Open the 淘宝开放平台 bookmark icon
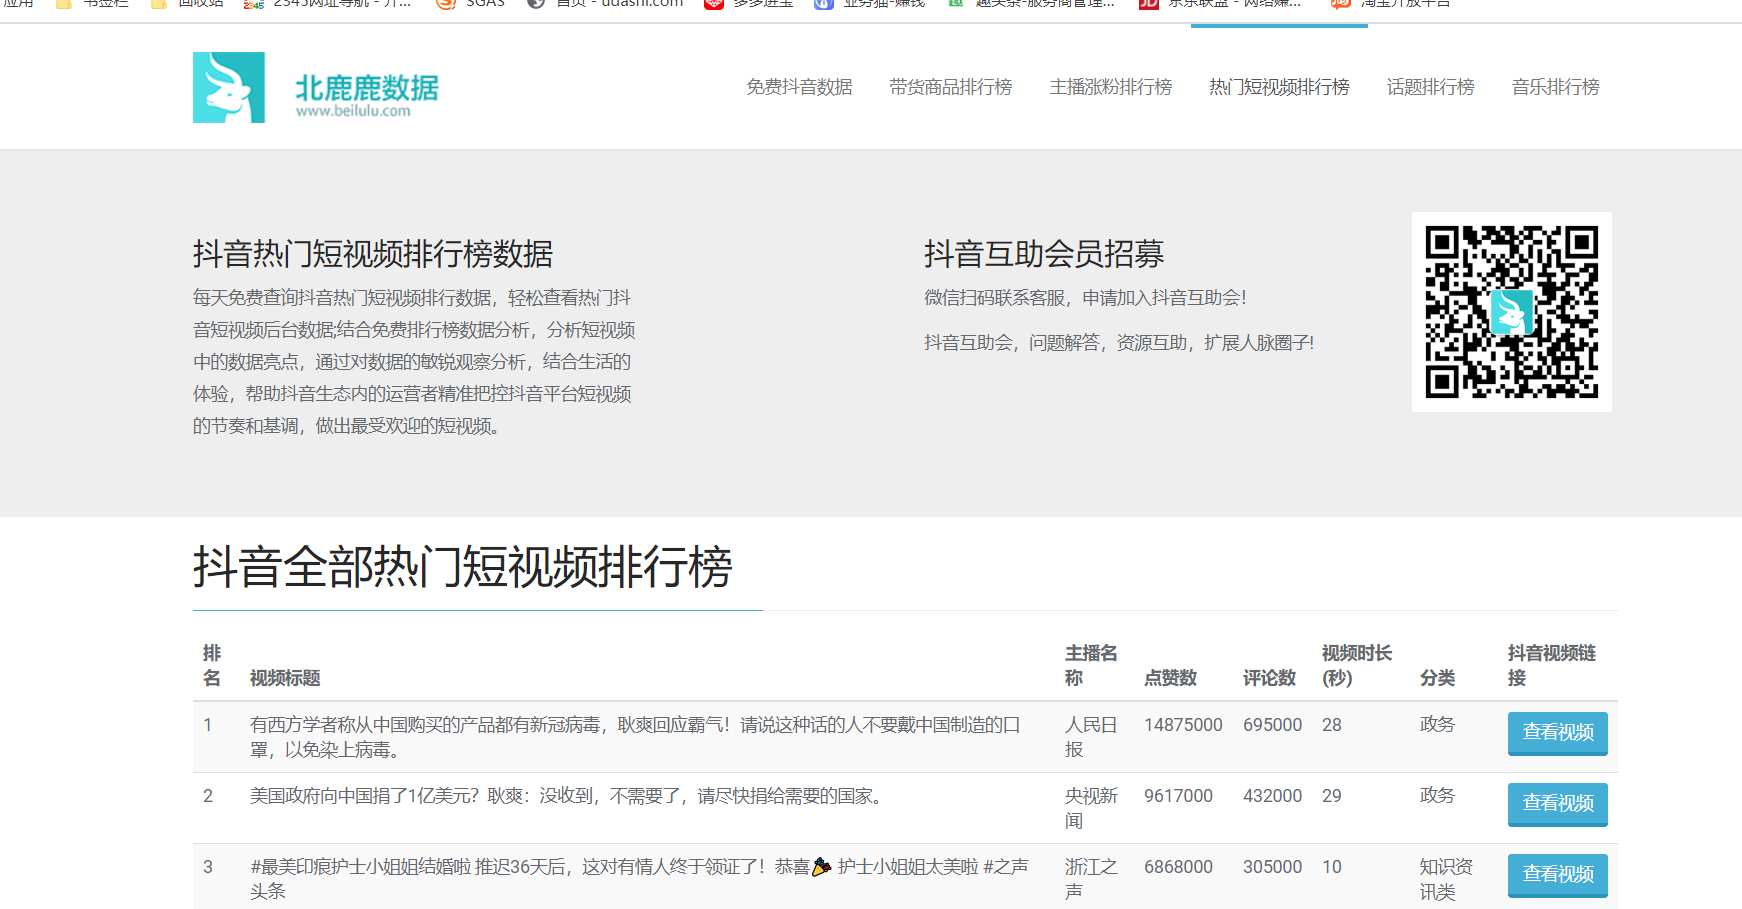The height and width of the screenshot is (909, 1742). [x=1340, y=3]
